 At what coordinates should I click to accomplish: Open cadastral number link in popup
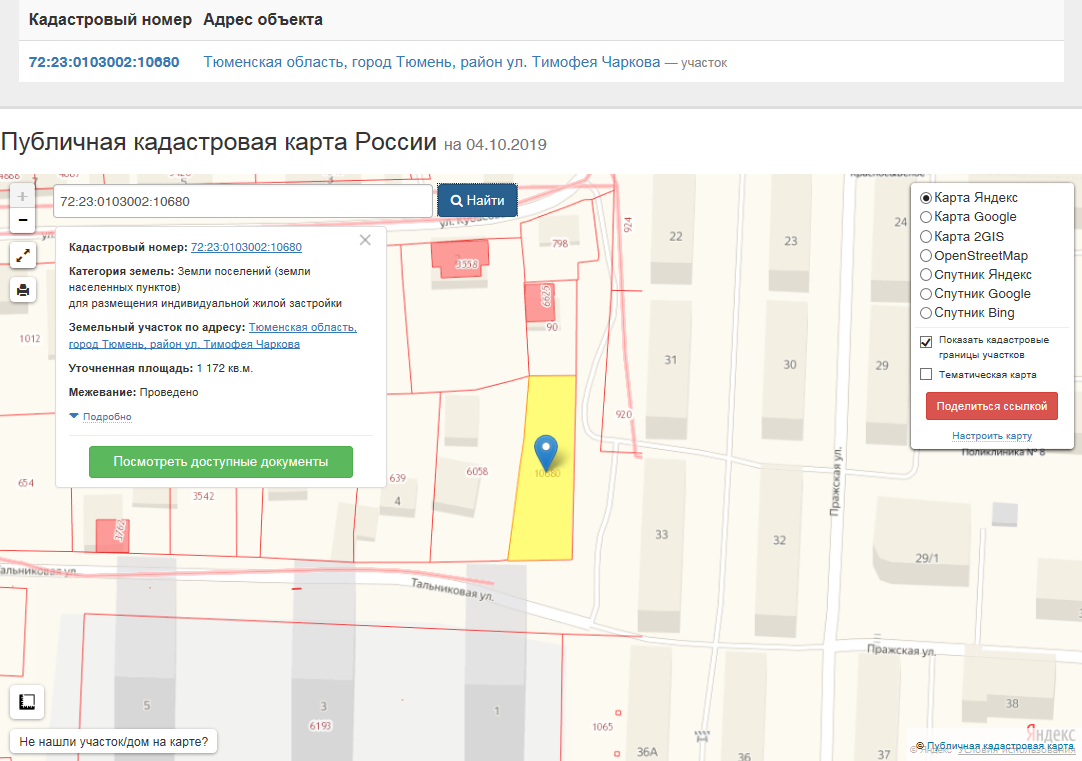click(246, 247)
